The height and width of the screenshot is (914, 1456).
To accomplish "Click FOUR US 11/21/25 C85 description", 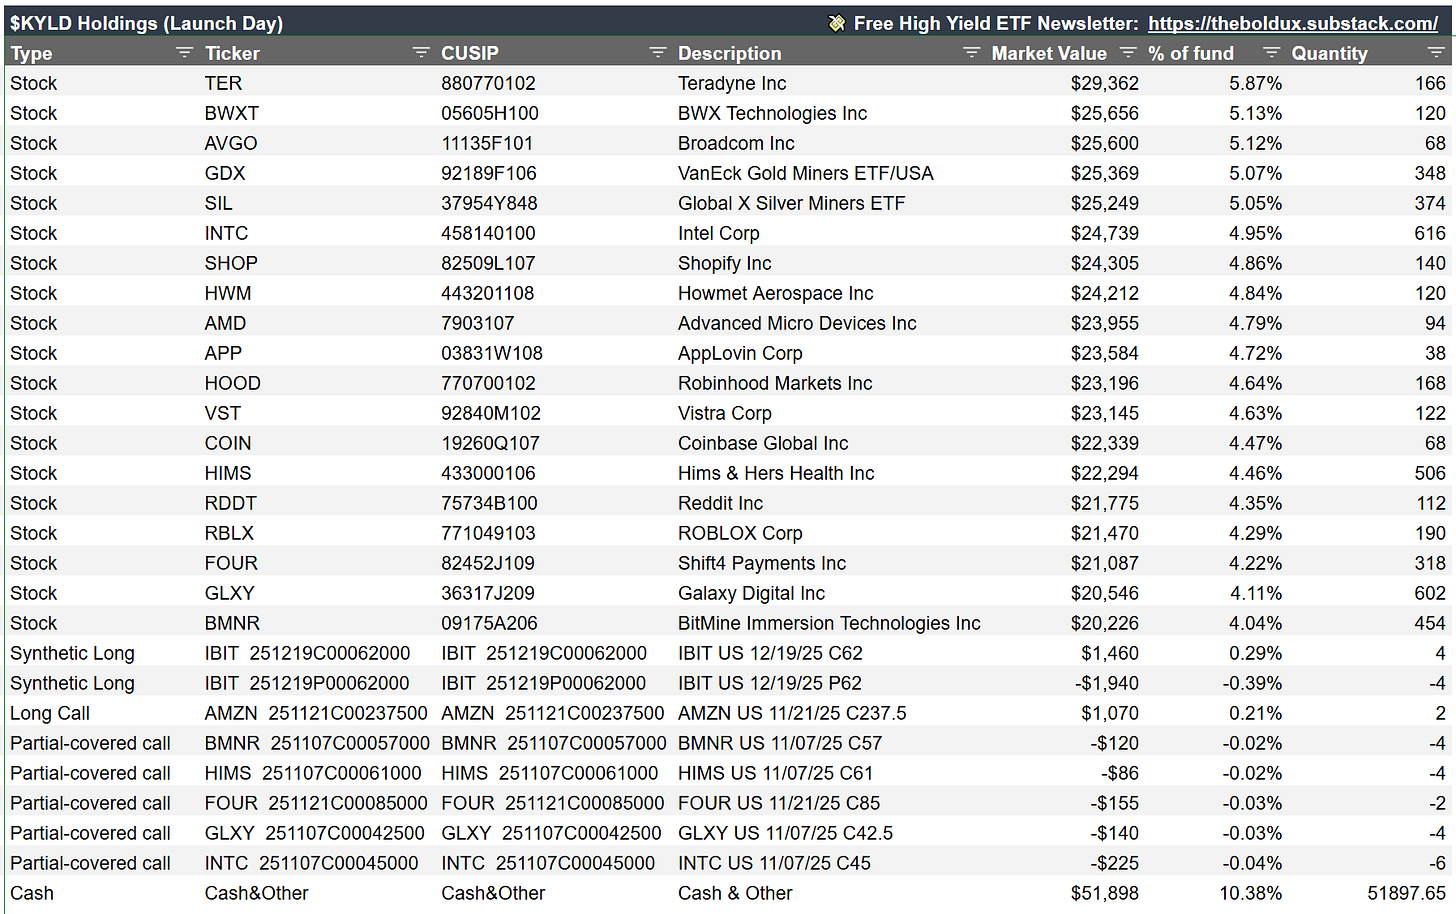I will click(779, 803).
